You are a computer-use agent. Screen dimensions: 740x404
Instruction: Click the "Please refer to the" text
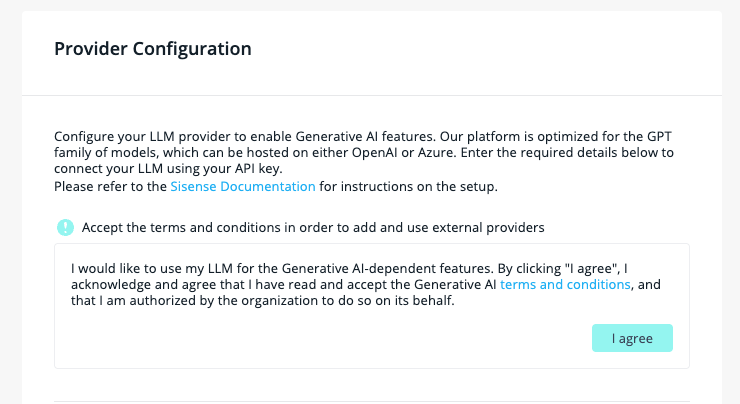click(x=110, y=186)
